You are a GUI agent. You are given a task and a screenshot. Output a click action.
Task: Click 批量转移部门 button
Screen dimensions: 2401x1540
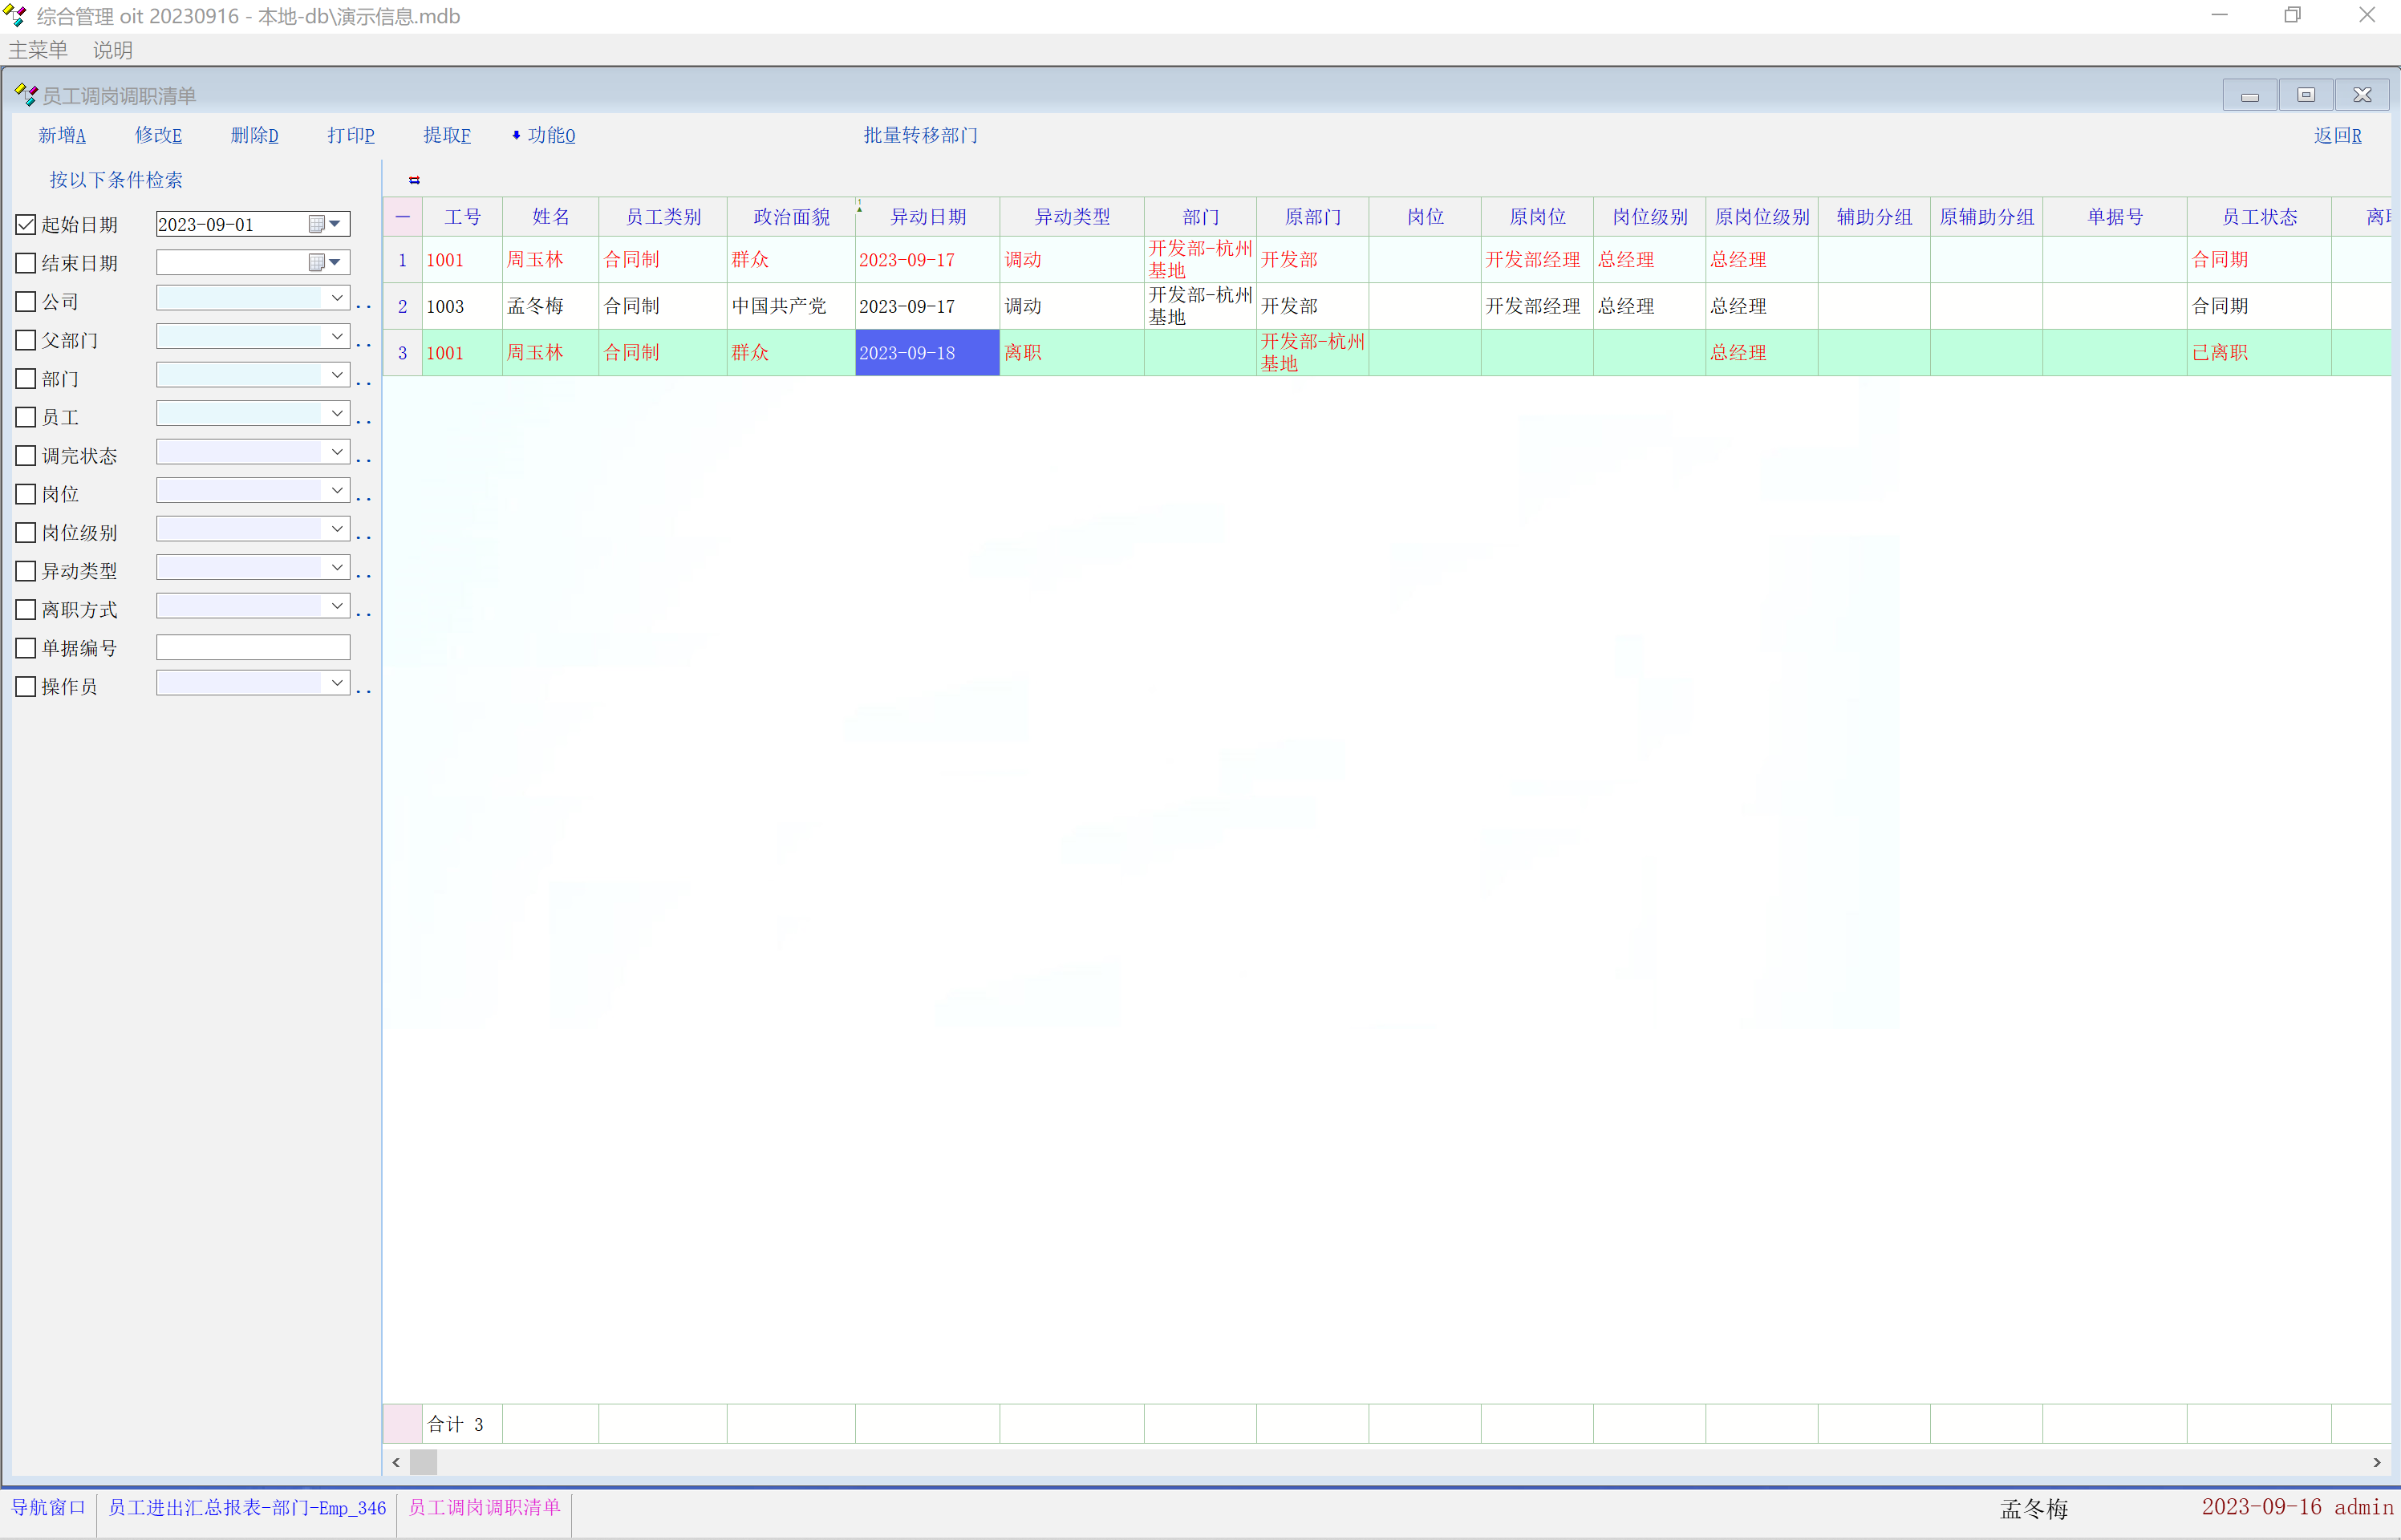tap(920, 135)
